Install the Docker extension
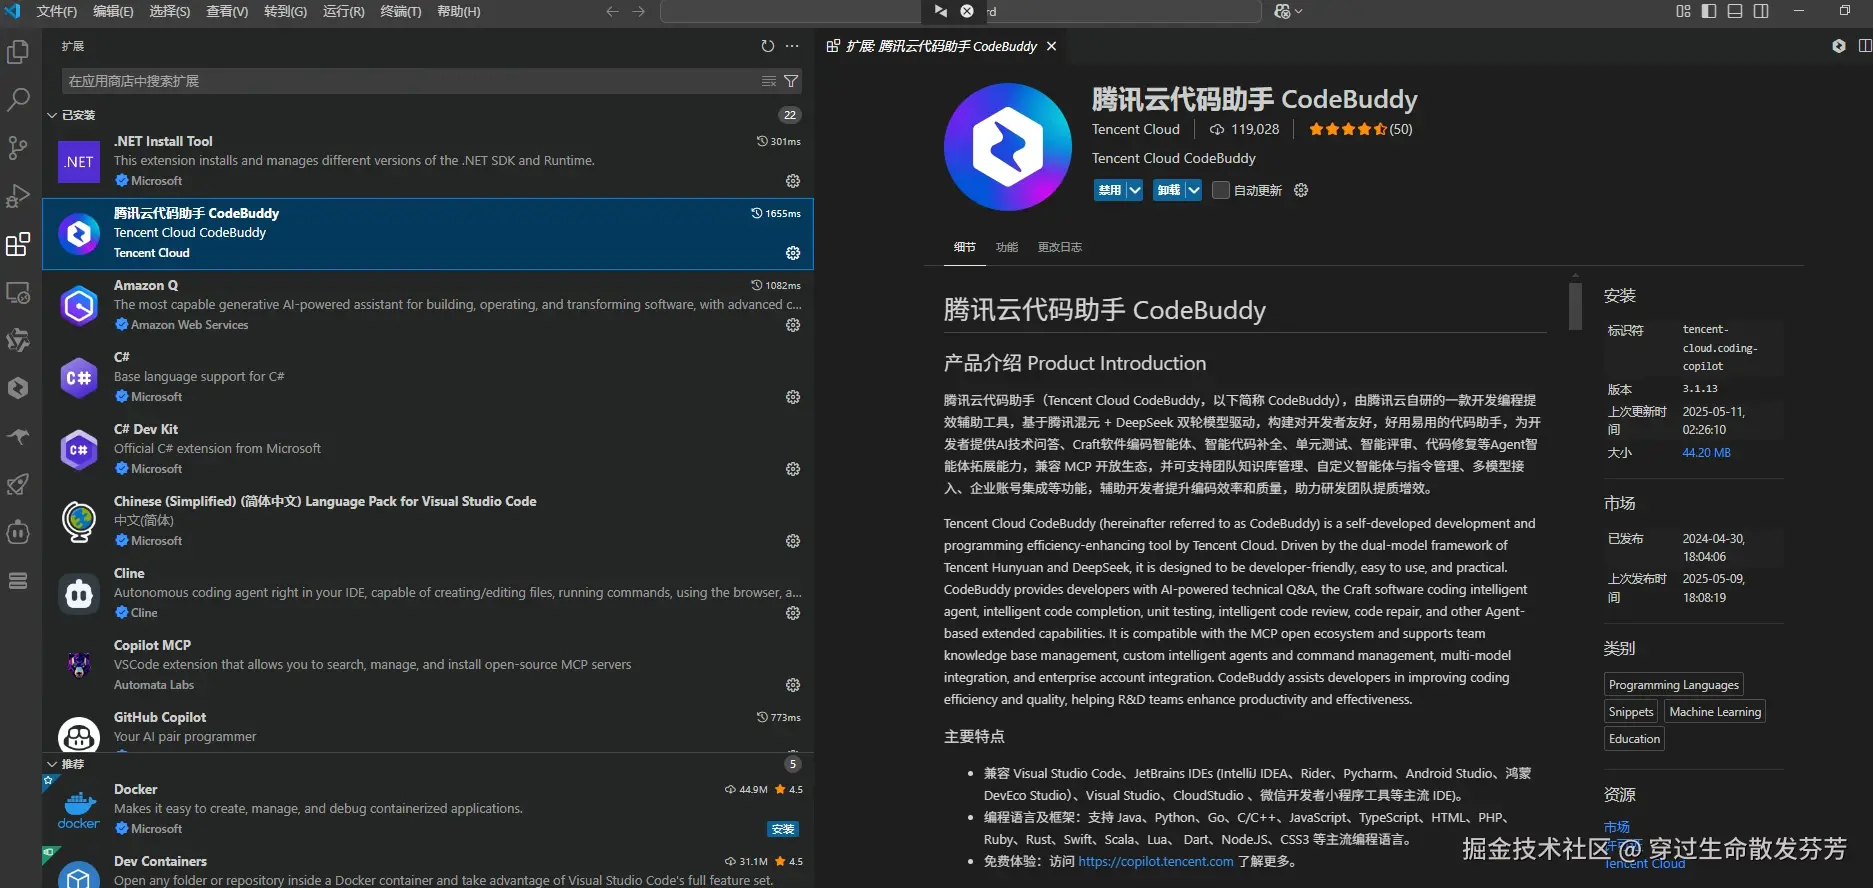Screen dimensions: 1873x888 pyautogui.click(x=783, y=829)
